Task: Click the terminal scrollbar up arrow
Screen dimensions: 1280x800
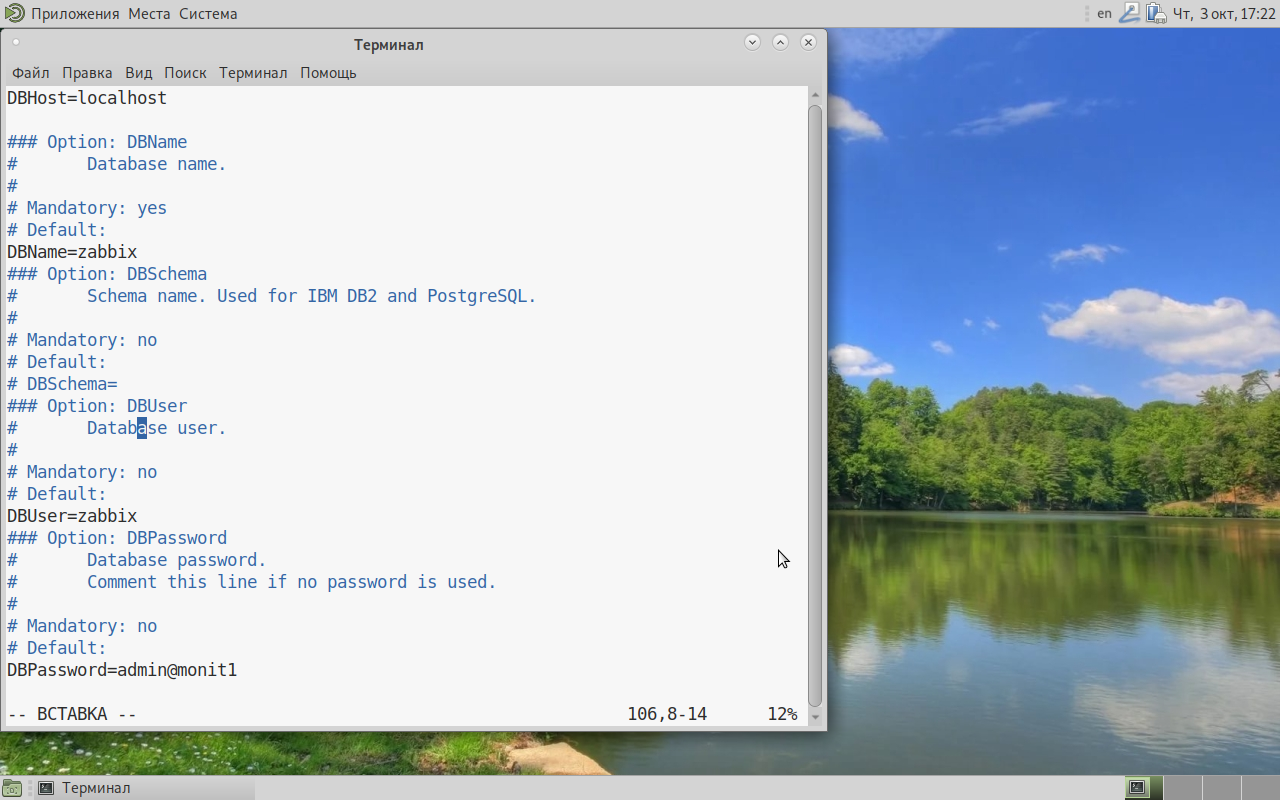Action: 815,94
